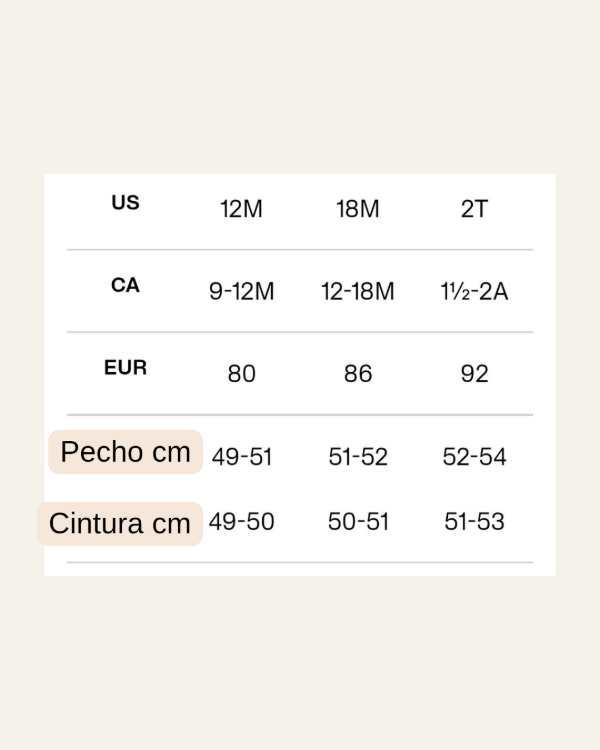
Task: Click the Pecho cm label
Action: 125,452
